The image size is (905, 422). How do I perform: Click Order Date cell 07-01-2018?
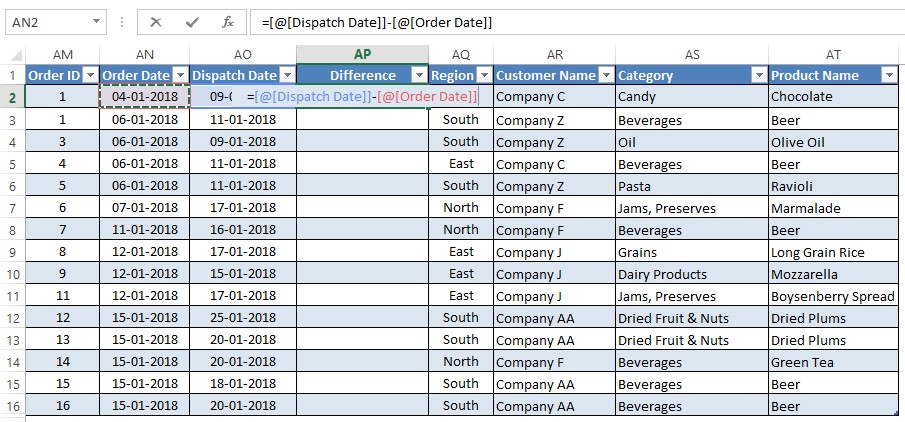145,207
